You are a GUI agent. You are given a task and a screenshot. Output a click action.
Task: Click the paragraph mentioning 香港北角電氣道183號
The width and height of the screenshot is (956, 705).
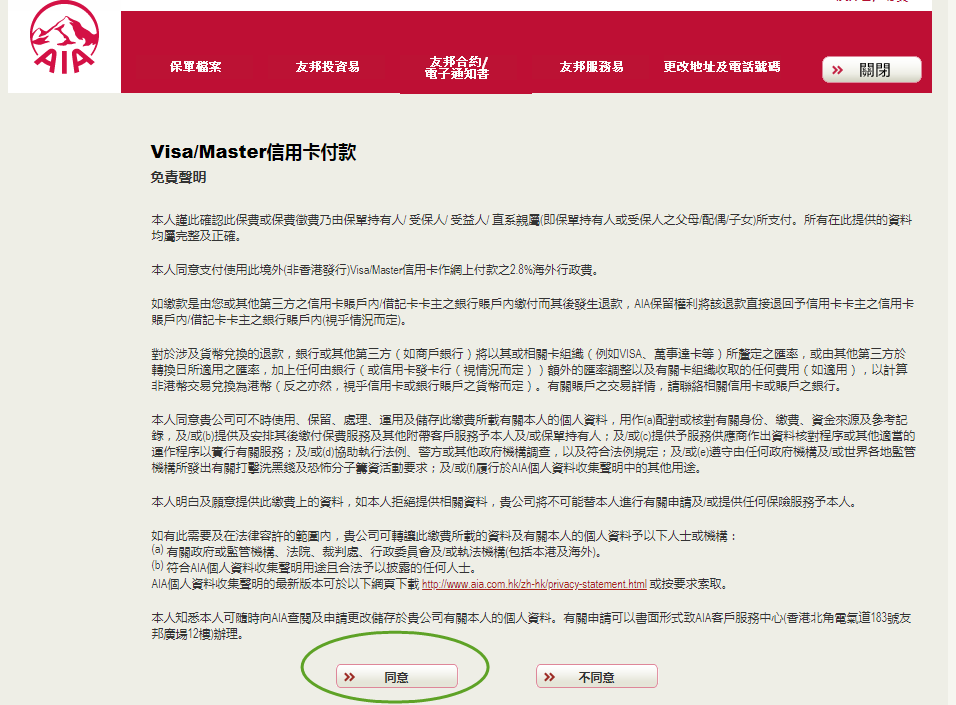tap(532, 626)
